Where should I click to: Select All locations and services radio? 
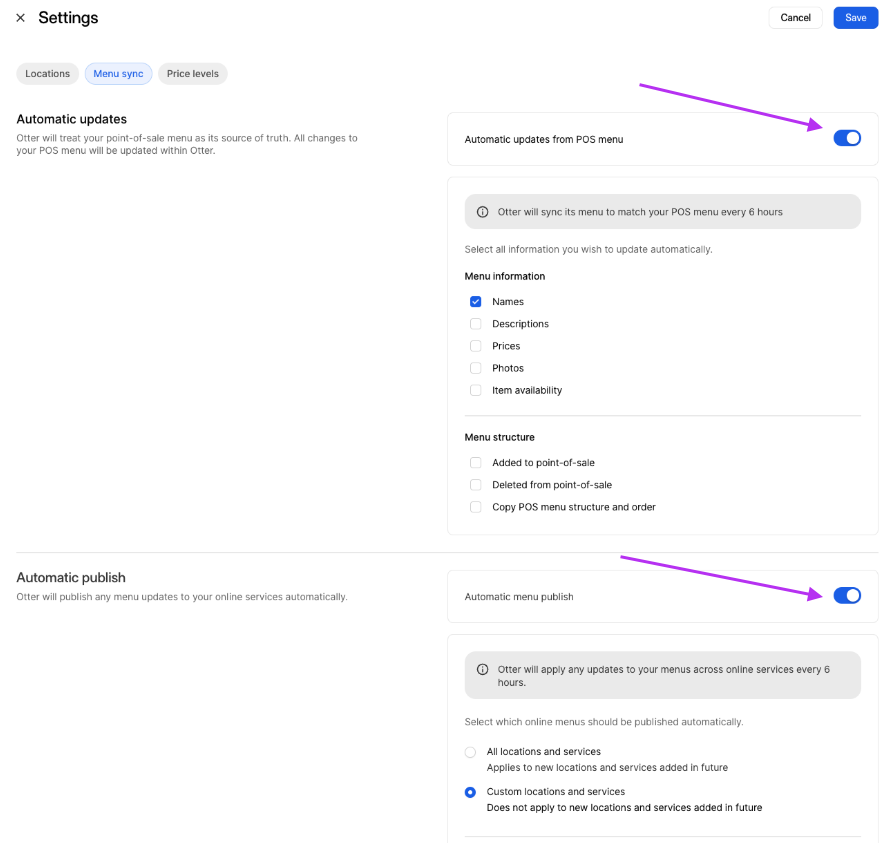point(470,752)
